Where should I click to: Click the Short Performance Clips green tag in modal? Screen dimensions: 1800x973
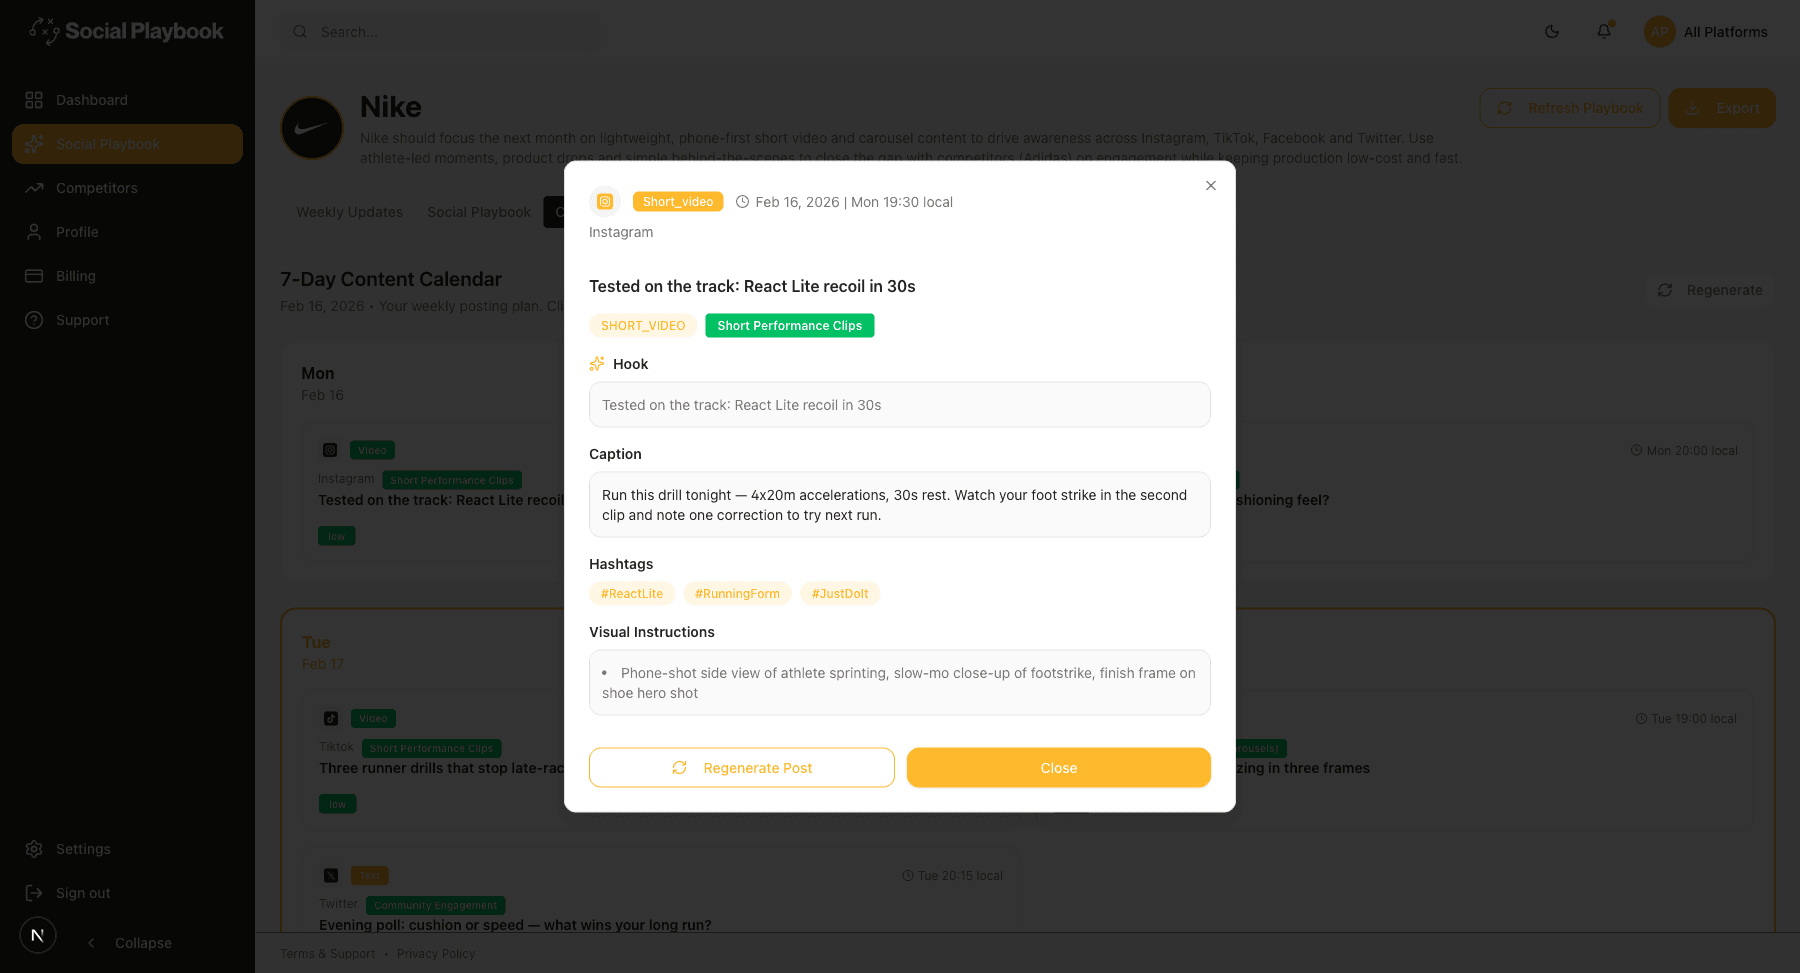tap(790, 326)
